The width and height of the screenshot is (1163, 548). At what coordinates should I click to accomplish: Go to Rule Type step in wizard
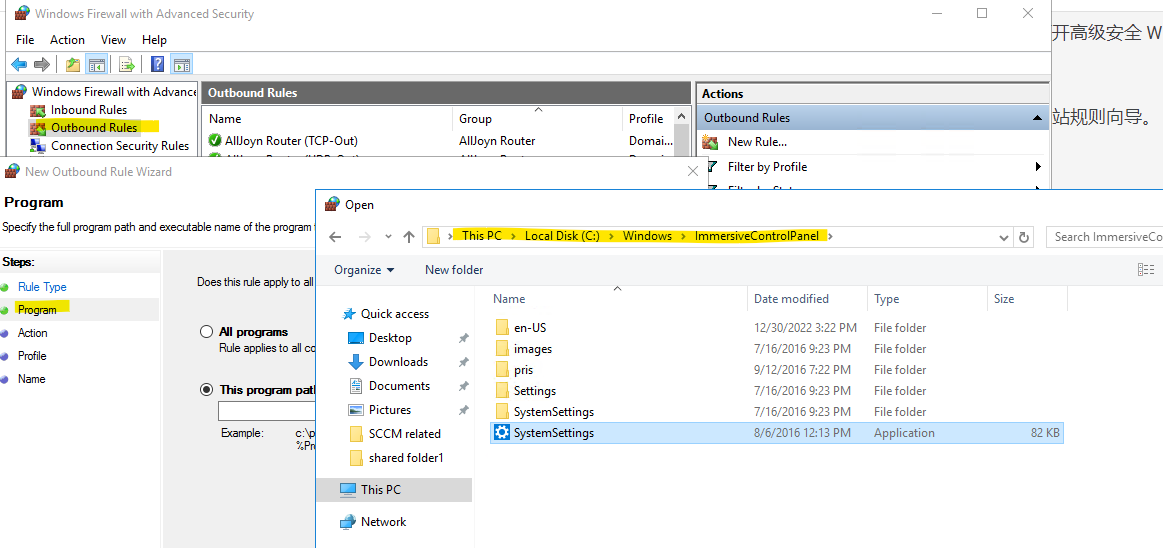click(42, 287)
